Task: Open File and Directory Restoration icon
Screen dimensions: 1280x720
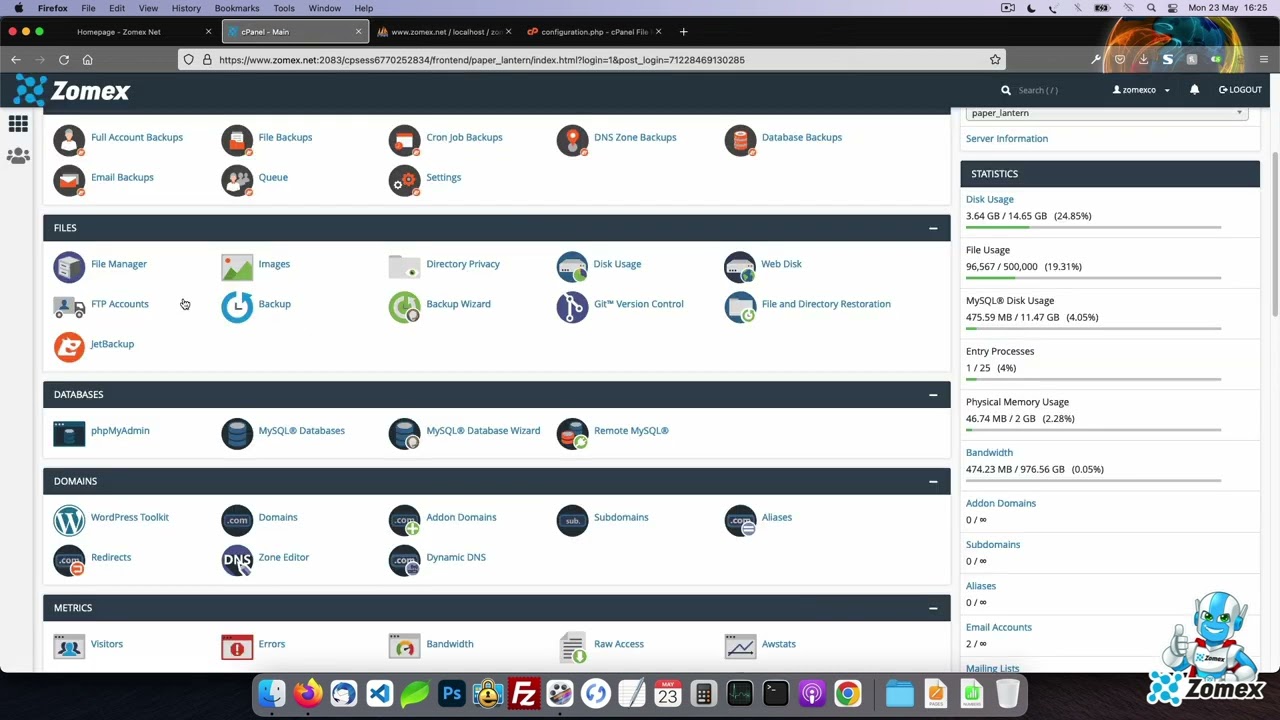Action: pos(740,307)
